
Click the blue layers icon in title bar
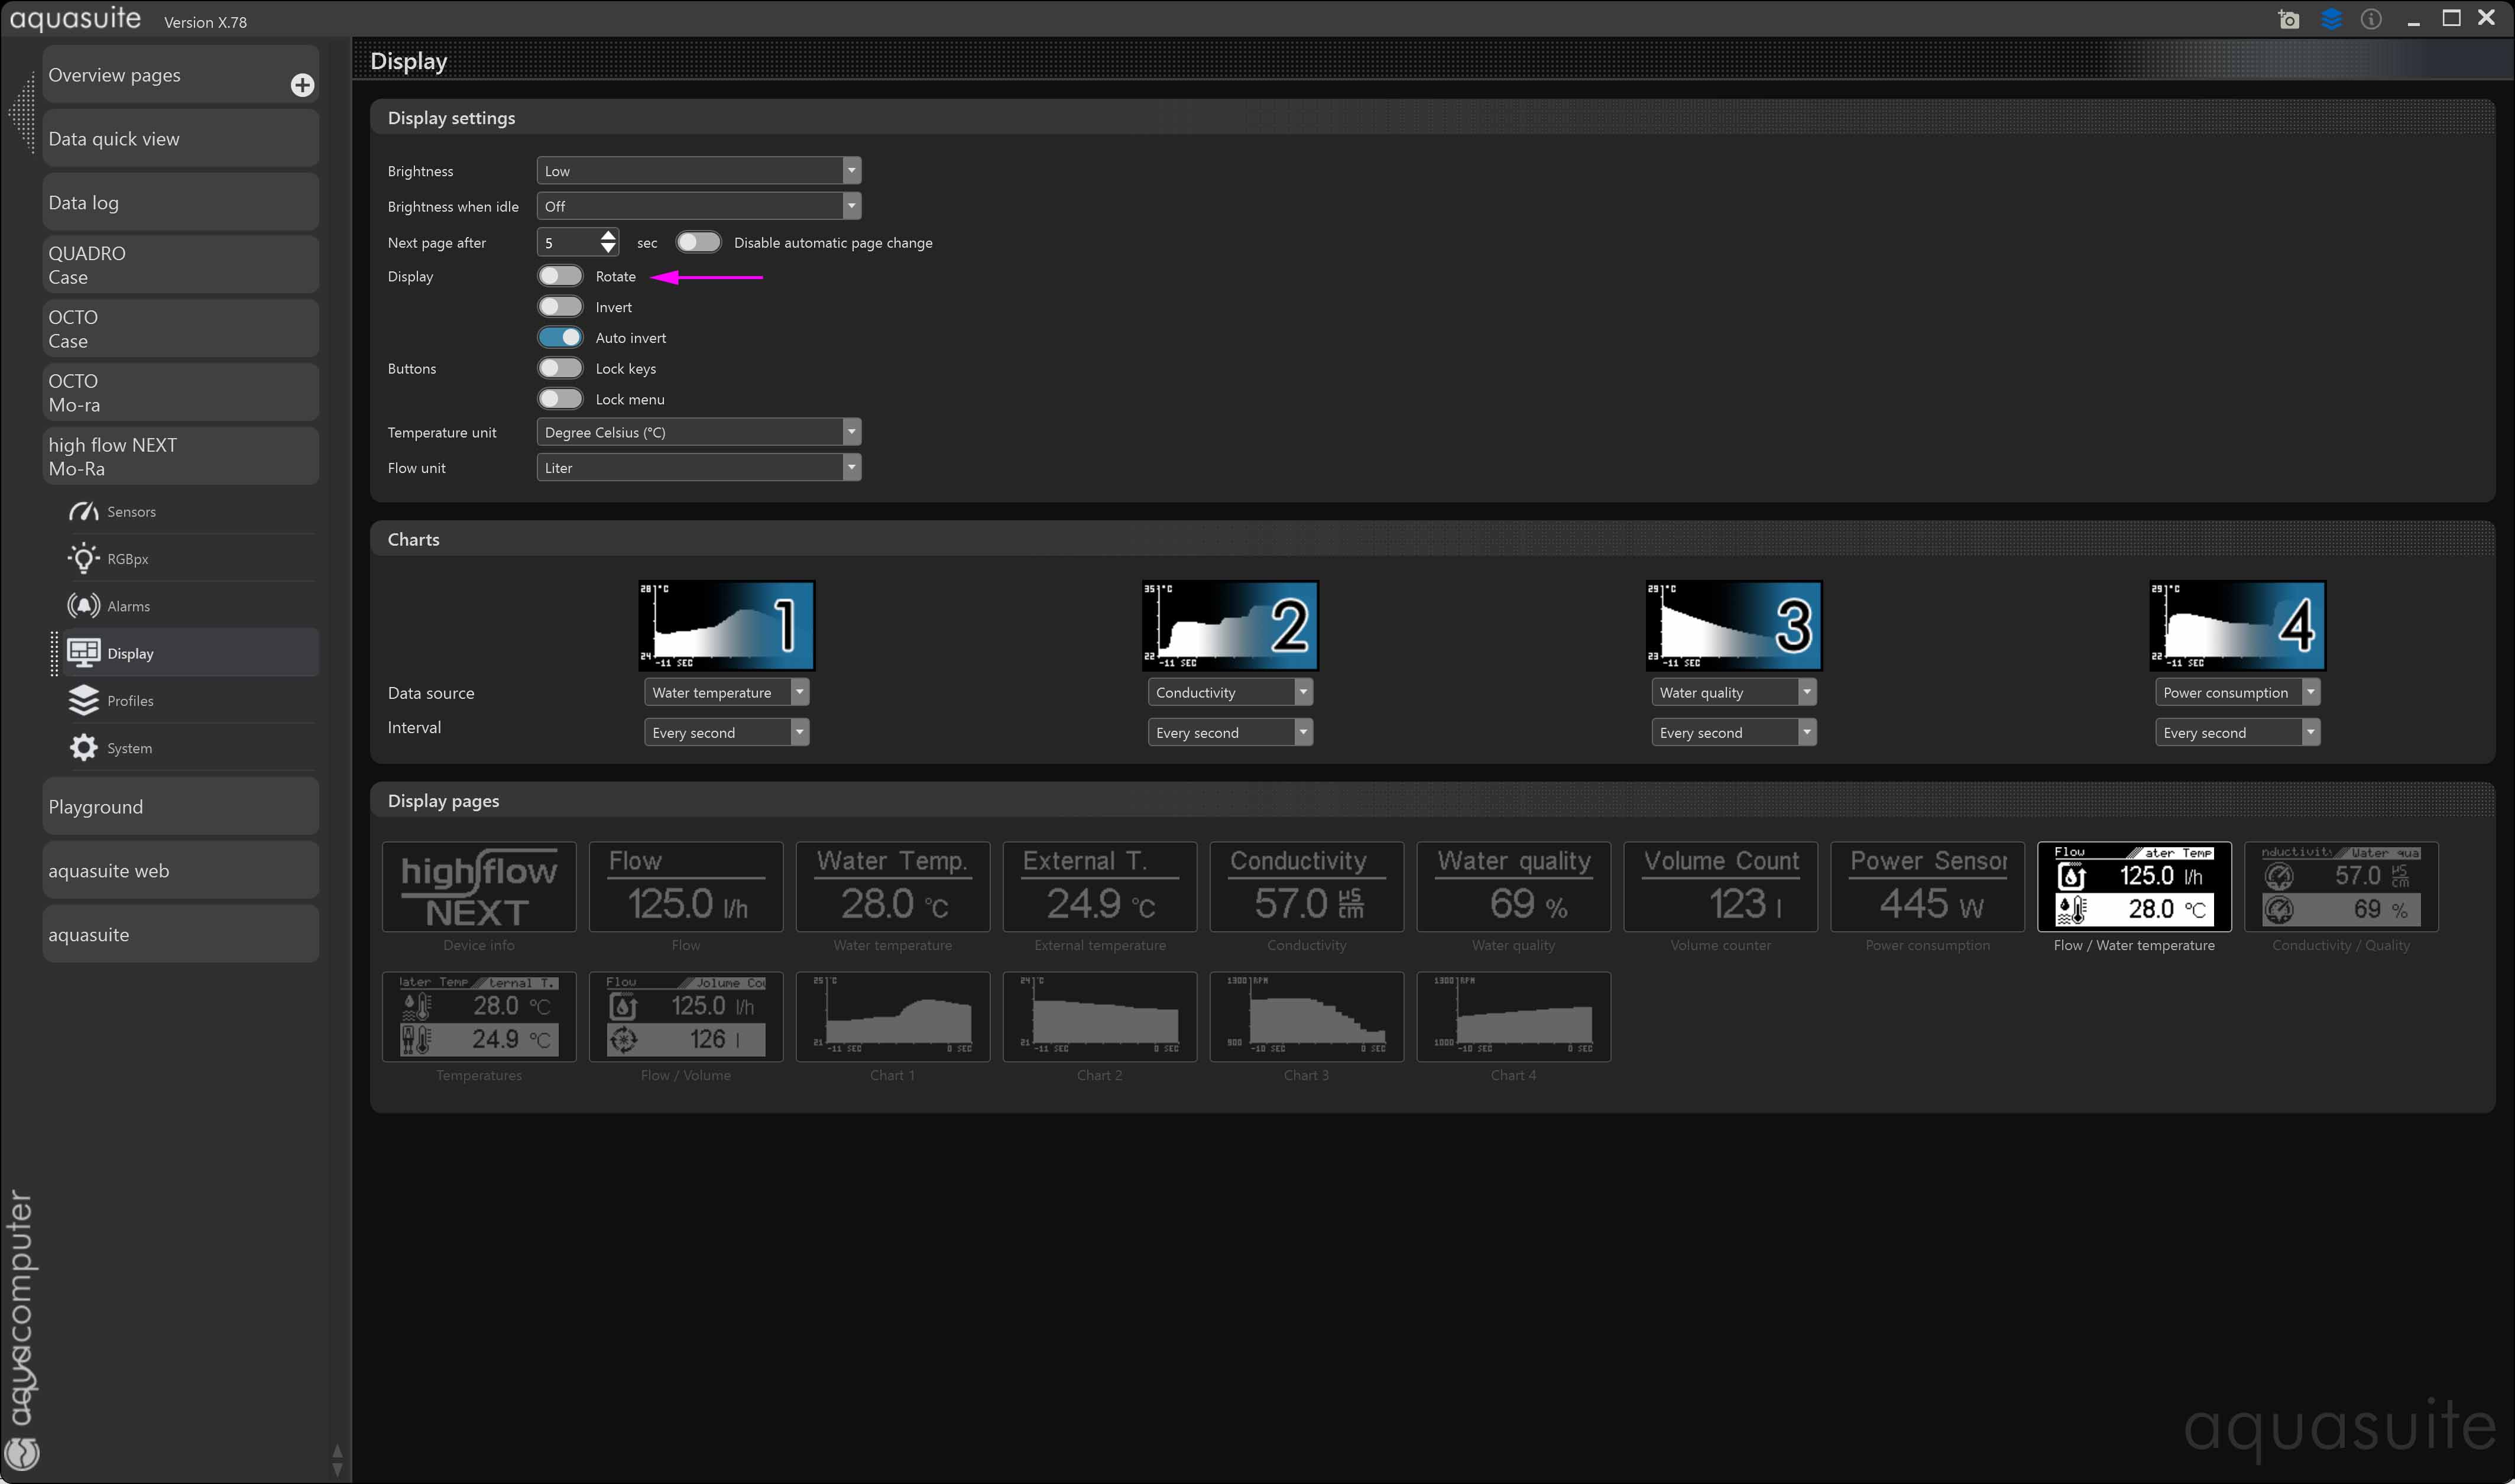[2331, 20]
